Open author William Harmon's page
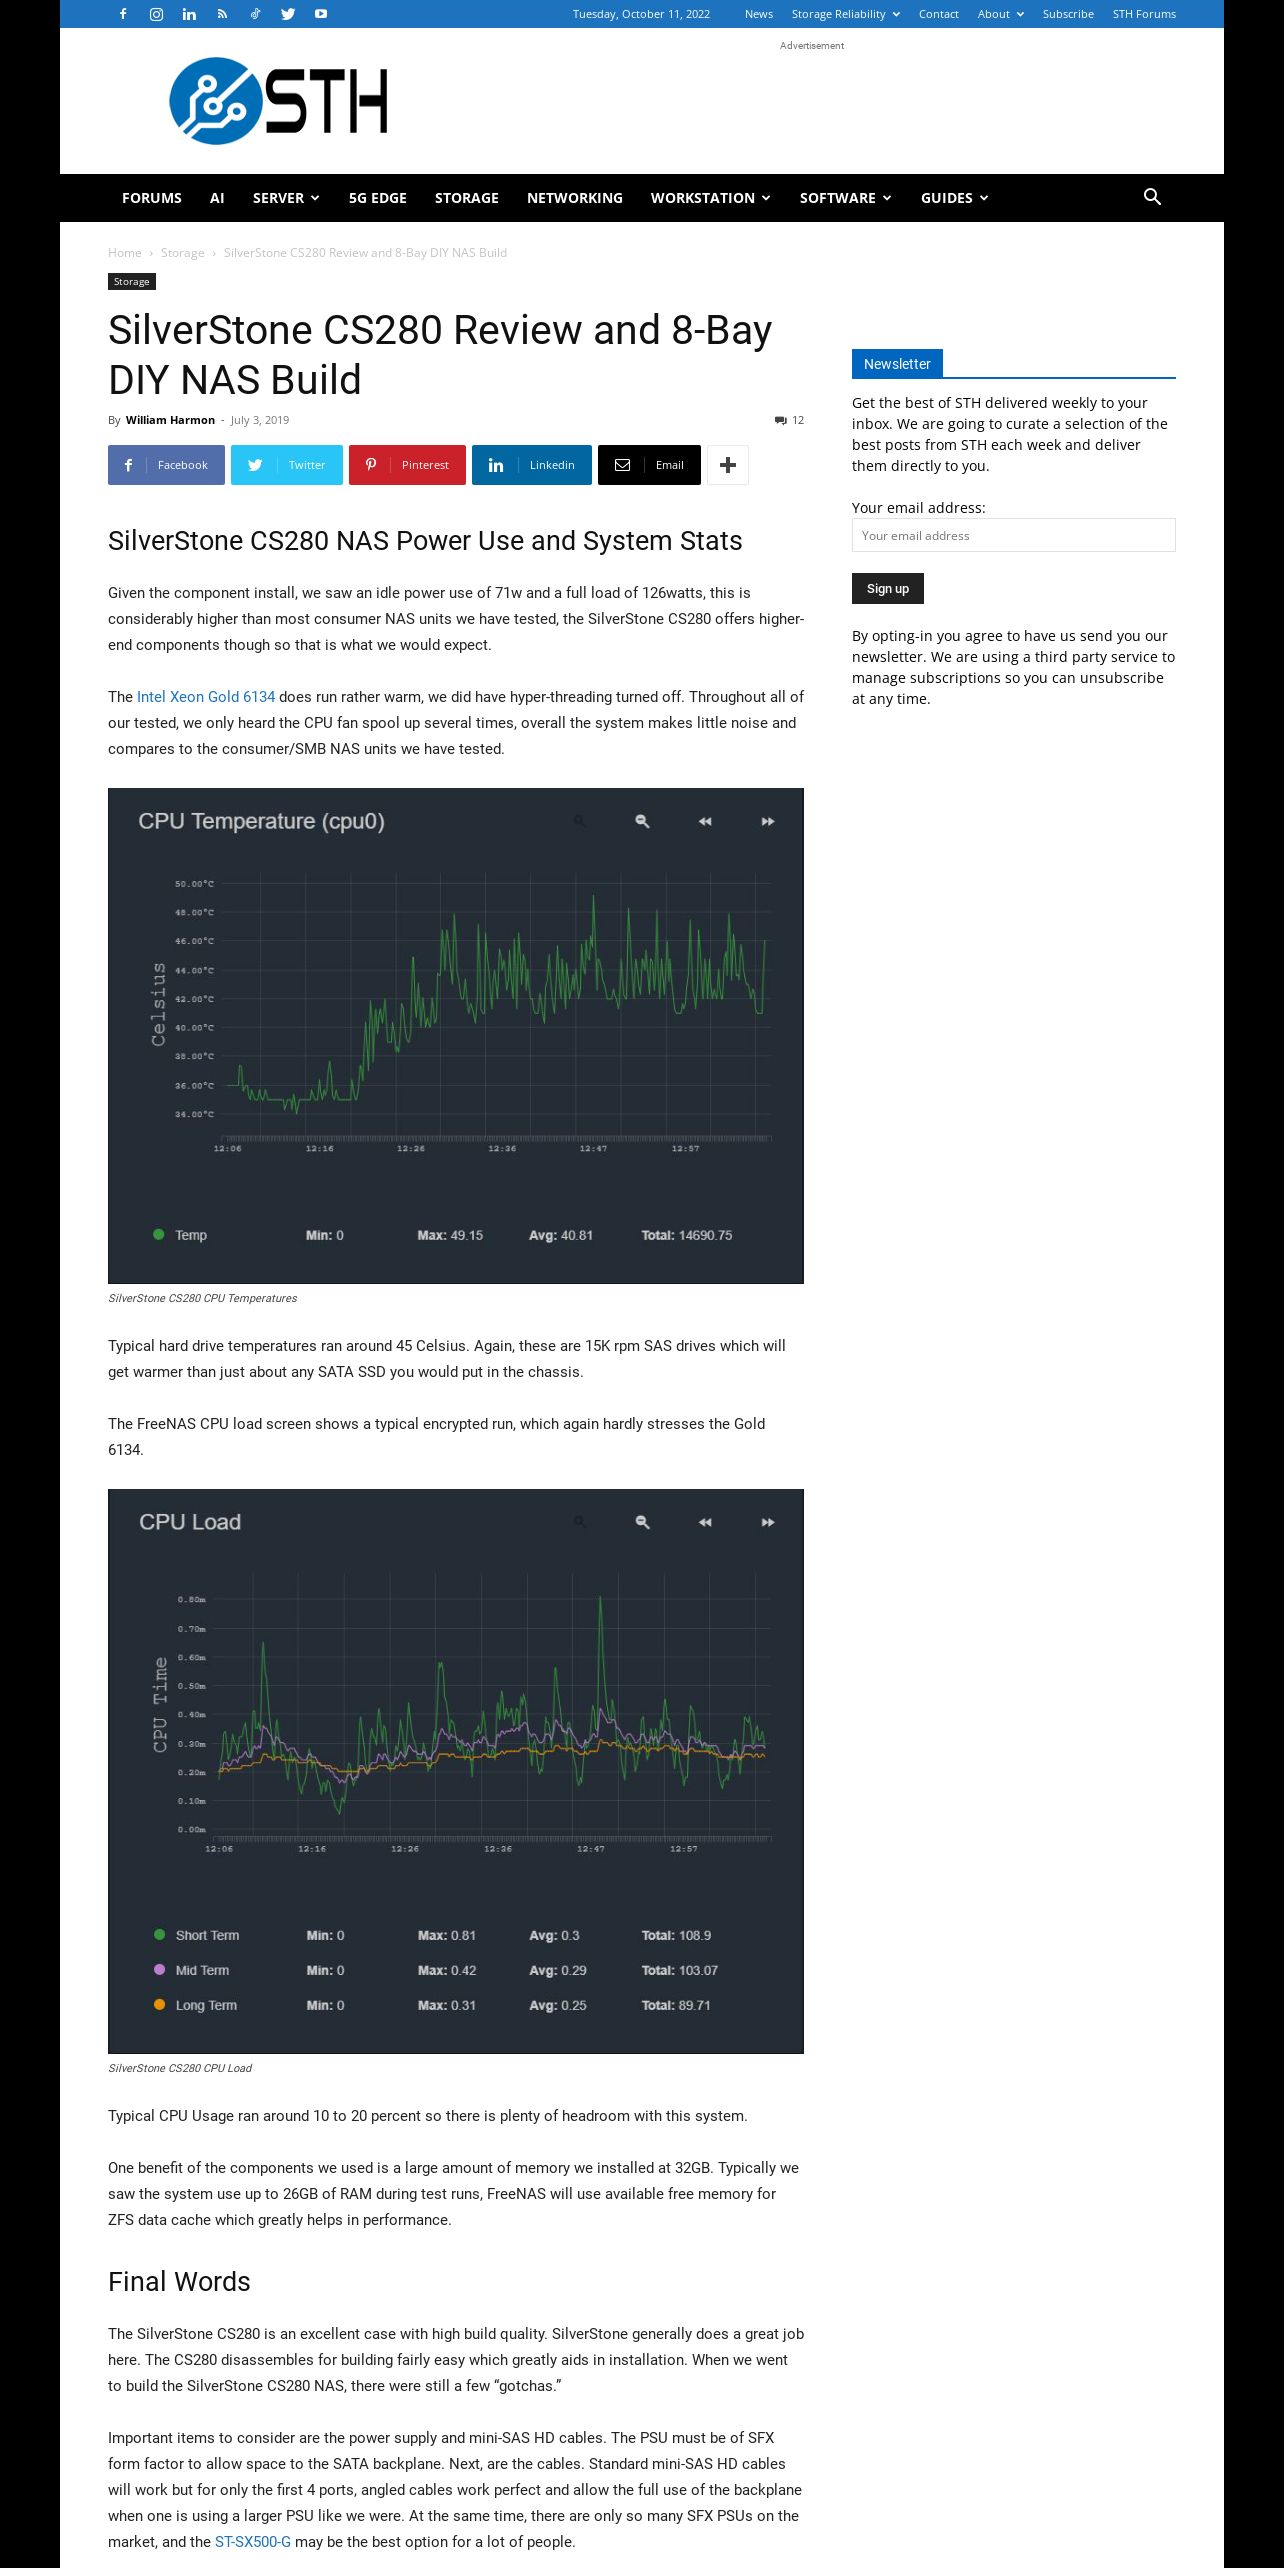Viewport: 1284px width, 2568px height. [x=170, y=420]
